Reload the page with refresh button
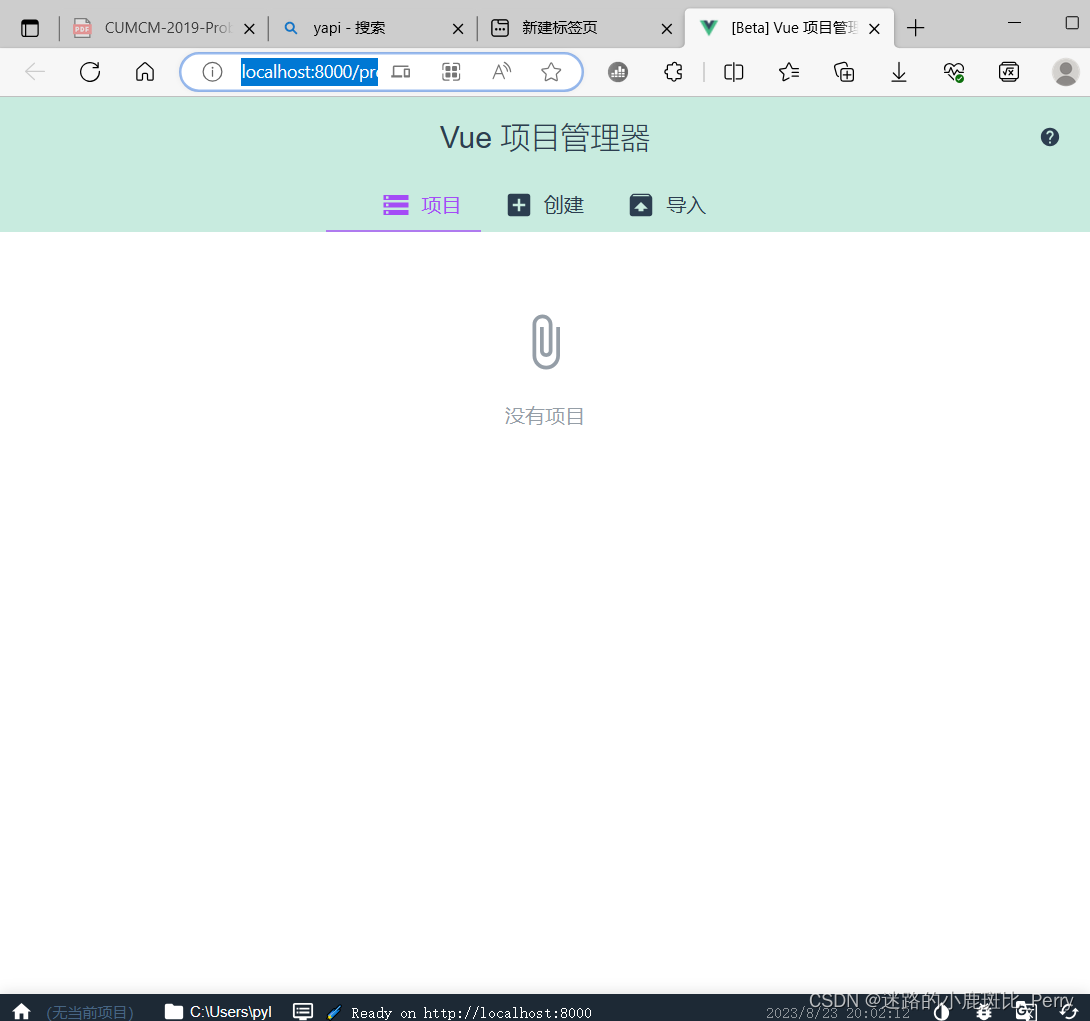 [90, 72]
